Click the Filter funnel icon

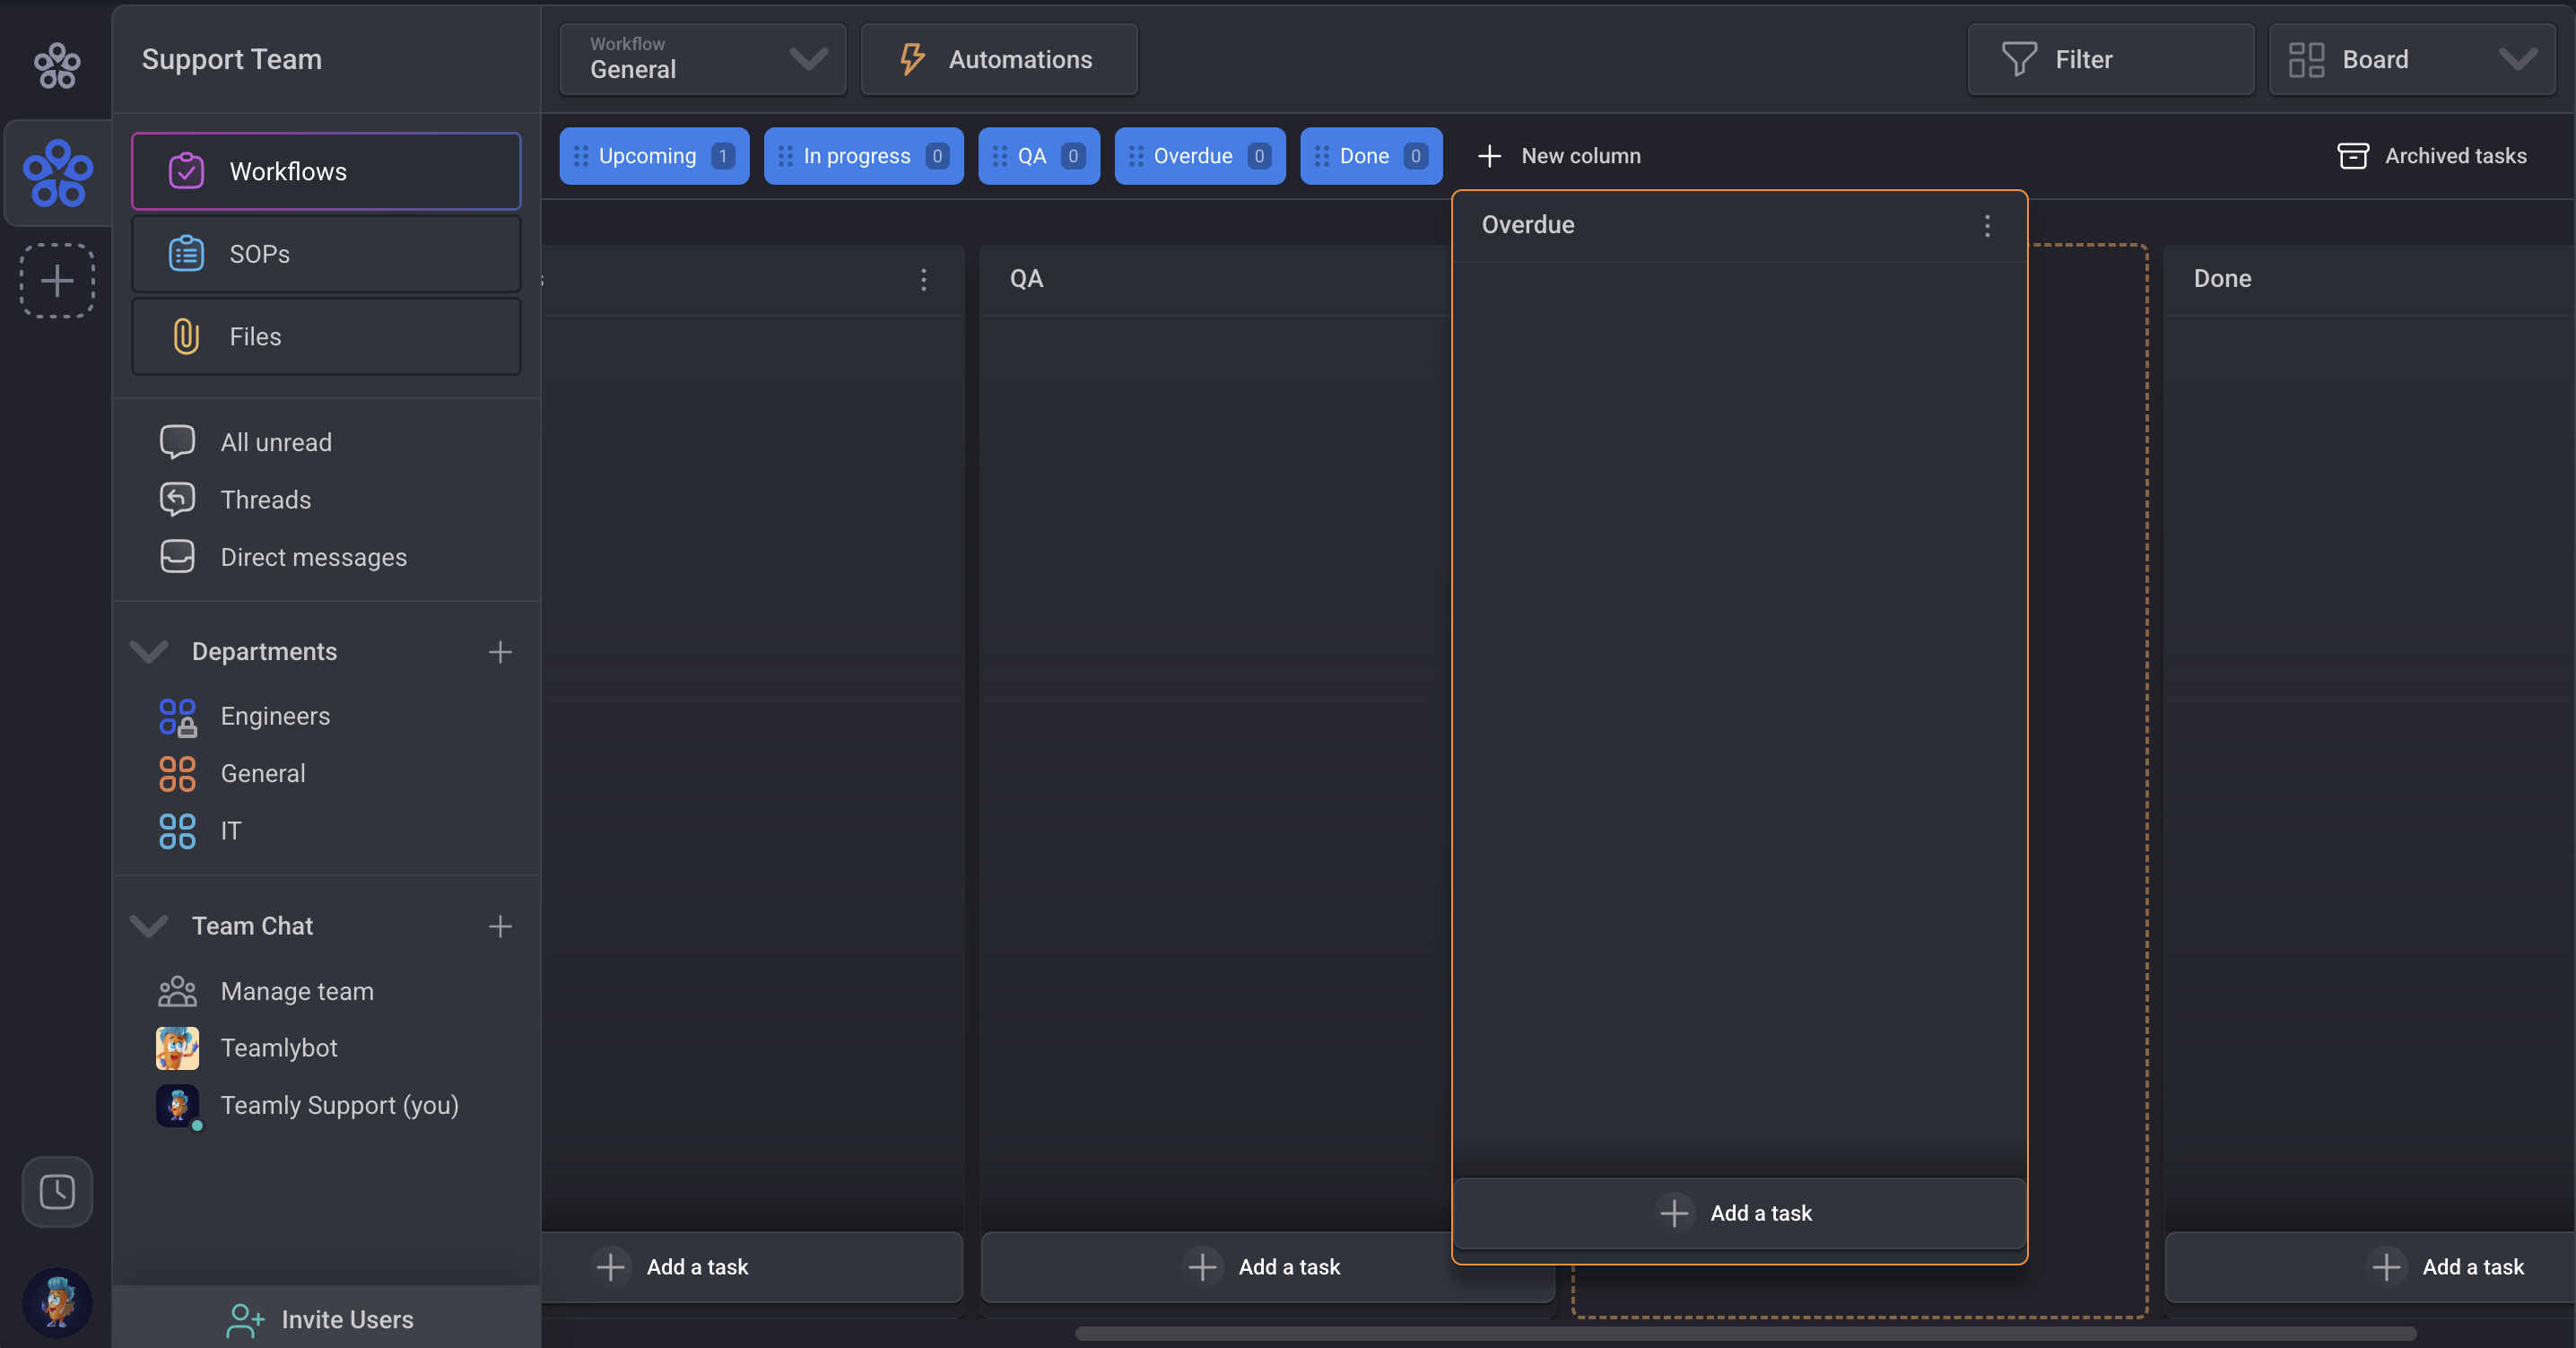click(x=2018, y=60)
